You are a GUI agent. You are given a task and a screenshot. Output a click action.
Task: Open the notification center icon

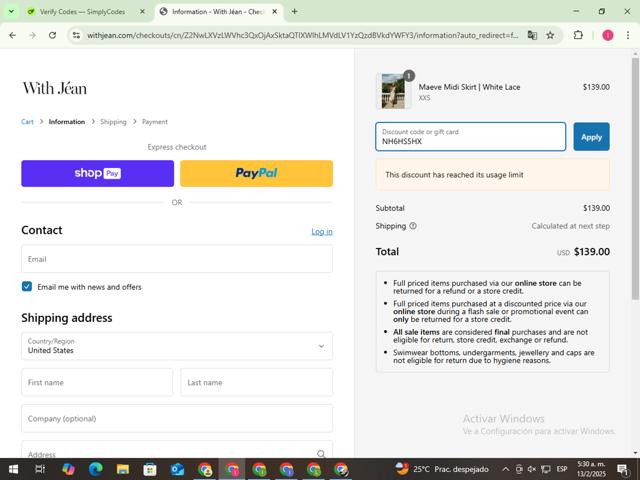tap(623, 469)
